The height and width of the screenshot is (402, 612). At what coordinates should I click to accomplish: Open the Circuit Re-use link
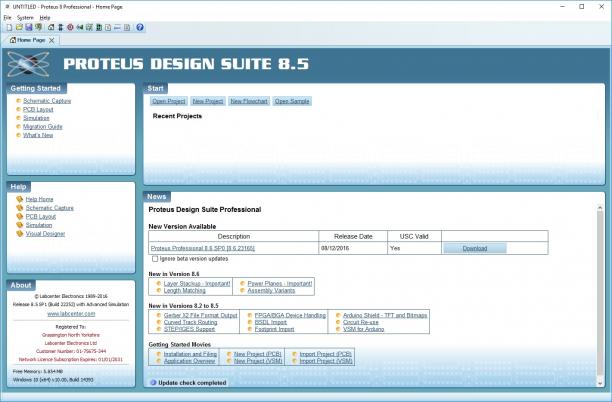tap(361, 322)
